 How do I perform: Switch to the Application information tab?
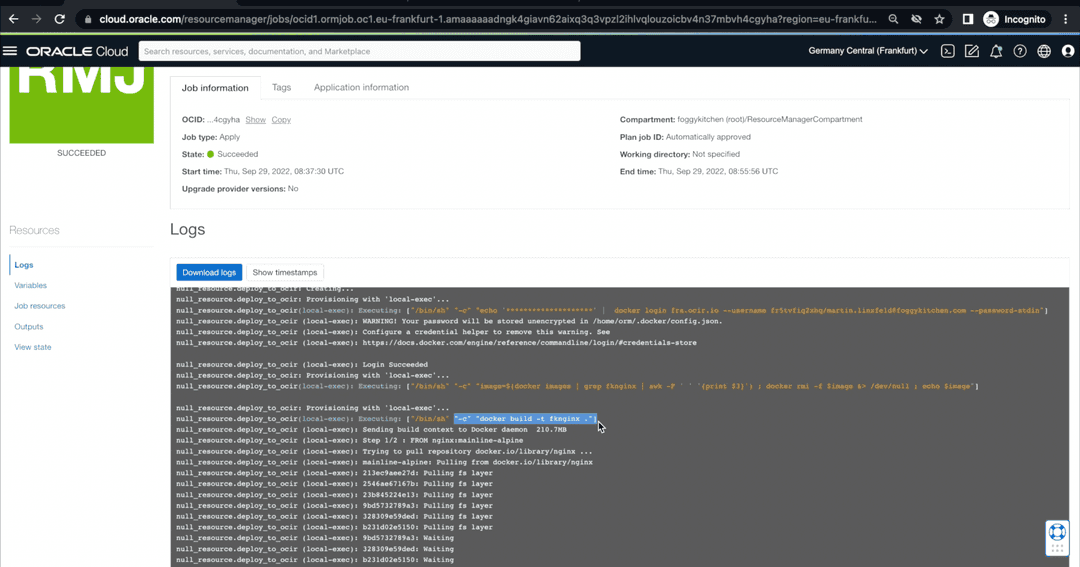click(x=362, y=87)
